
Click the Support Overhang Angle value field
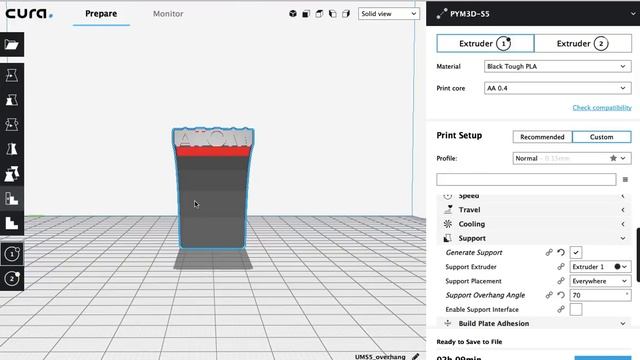[600, 295]
